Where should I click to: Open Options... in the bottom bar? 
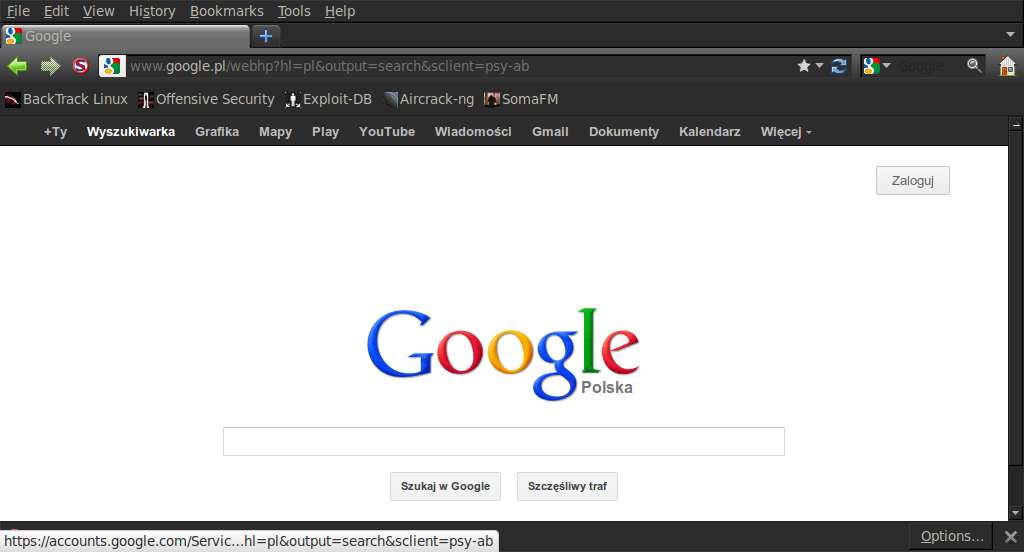[x=952, y=536]
